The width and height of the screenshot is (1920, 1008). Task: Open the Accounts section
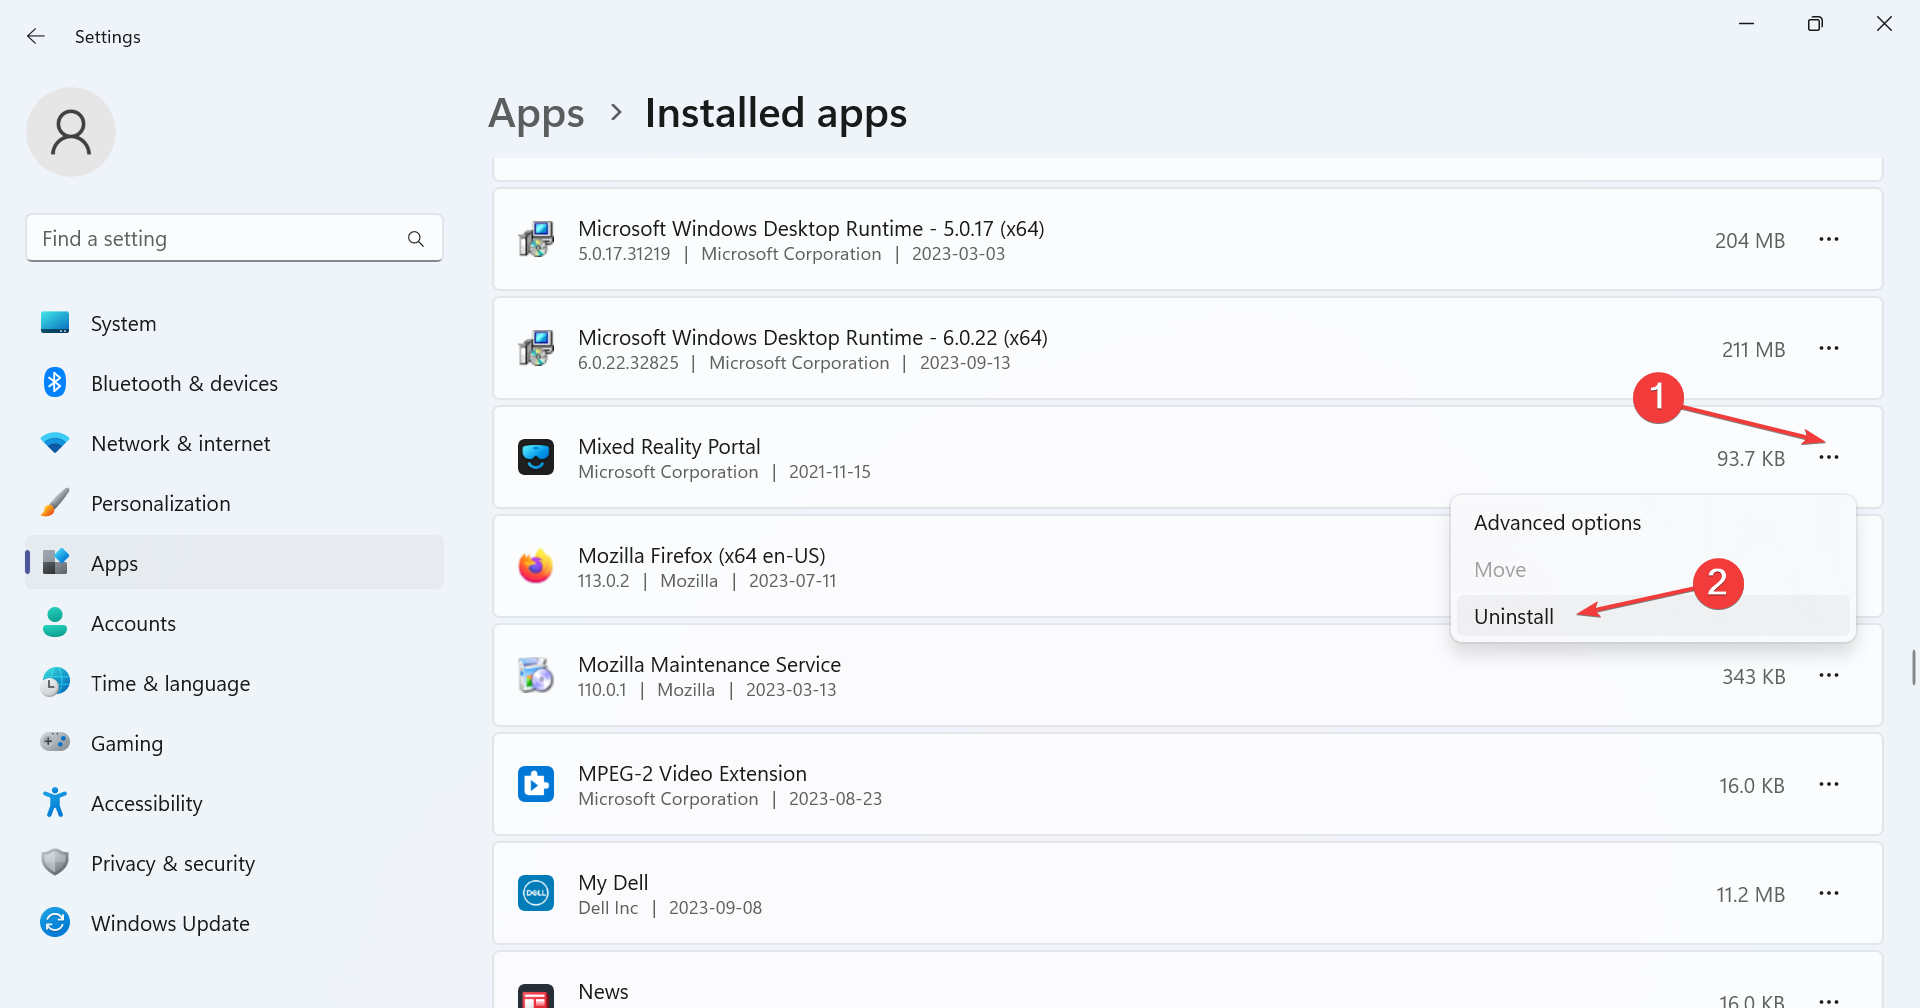click(x=234, y=623)
